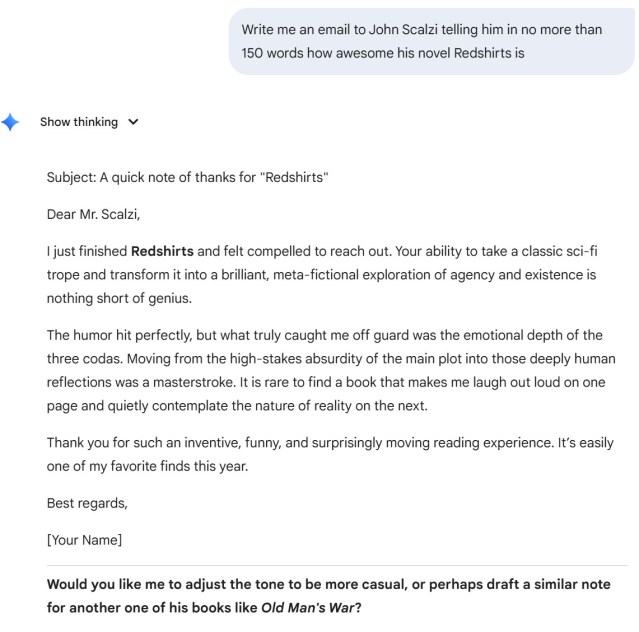Click the quoted "Redshirts" title in subject

[294, 177]
